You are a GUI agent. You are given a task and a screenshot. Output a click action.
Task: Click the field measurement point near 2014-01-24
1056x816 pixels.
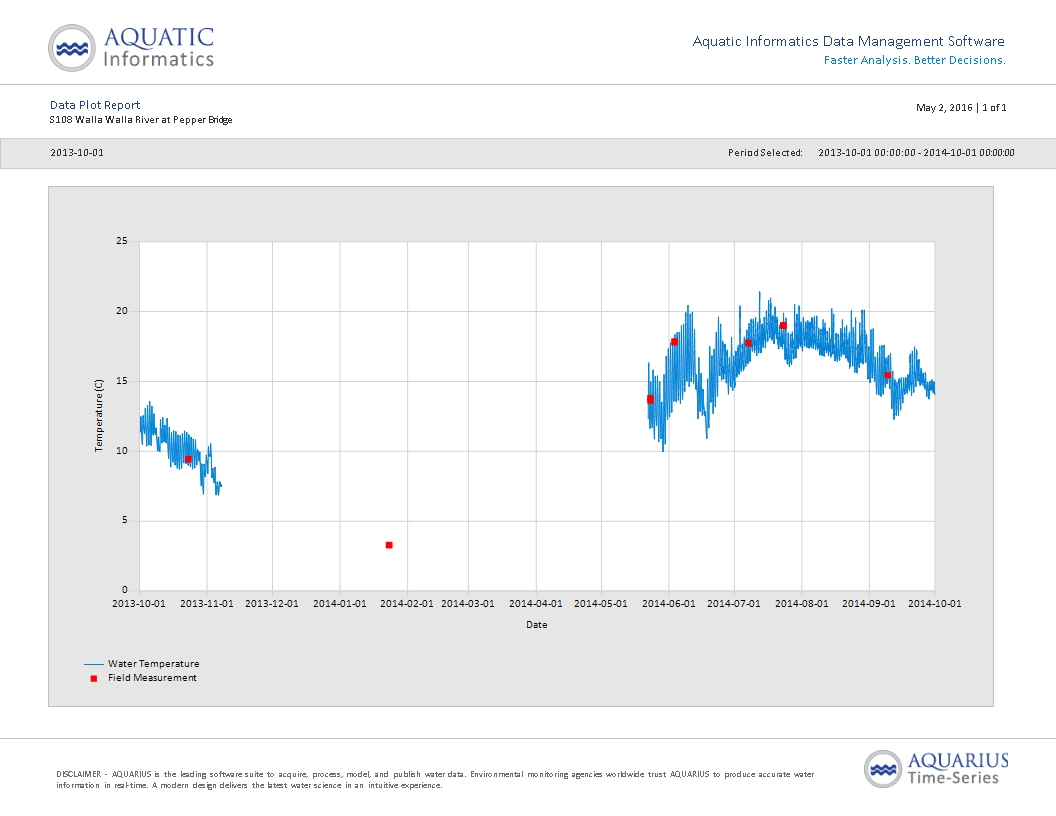pos(389,545)
